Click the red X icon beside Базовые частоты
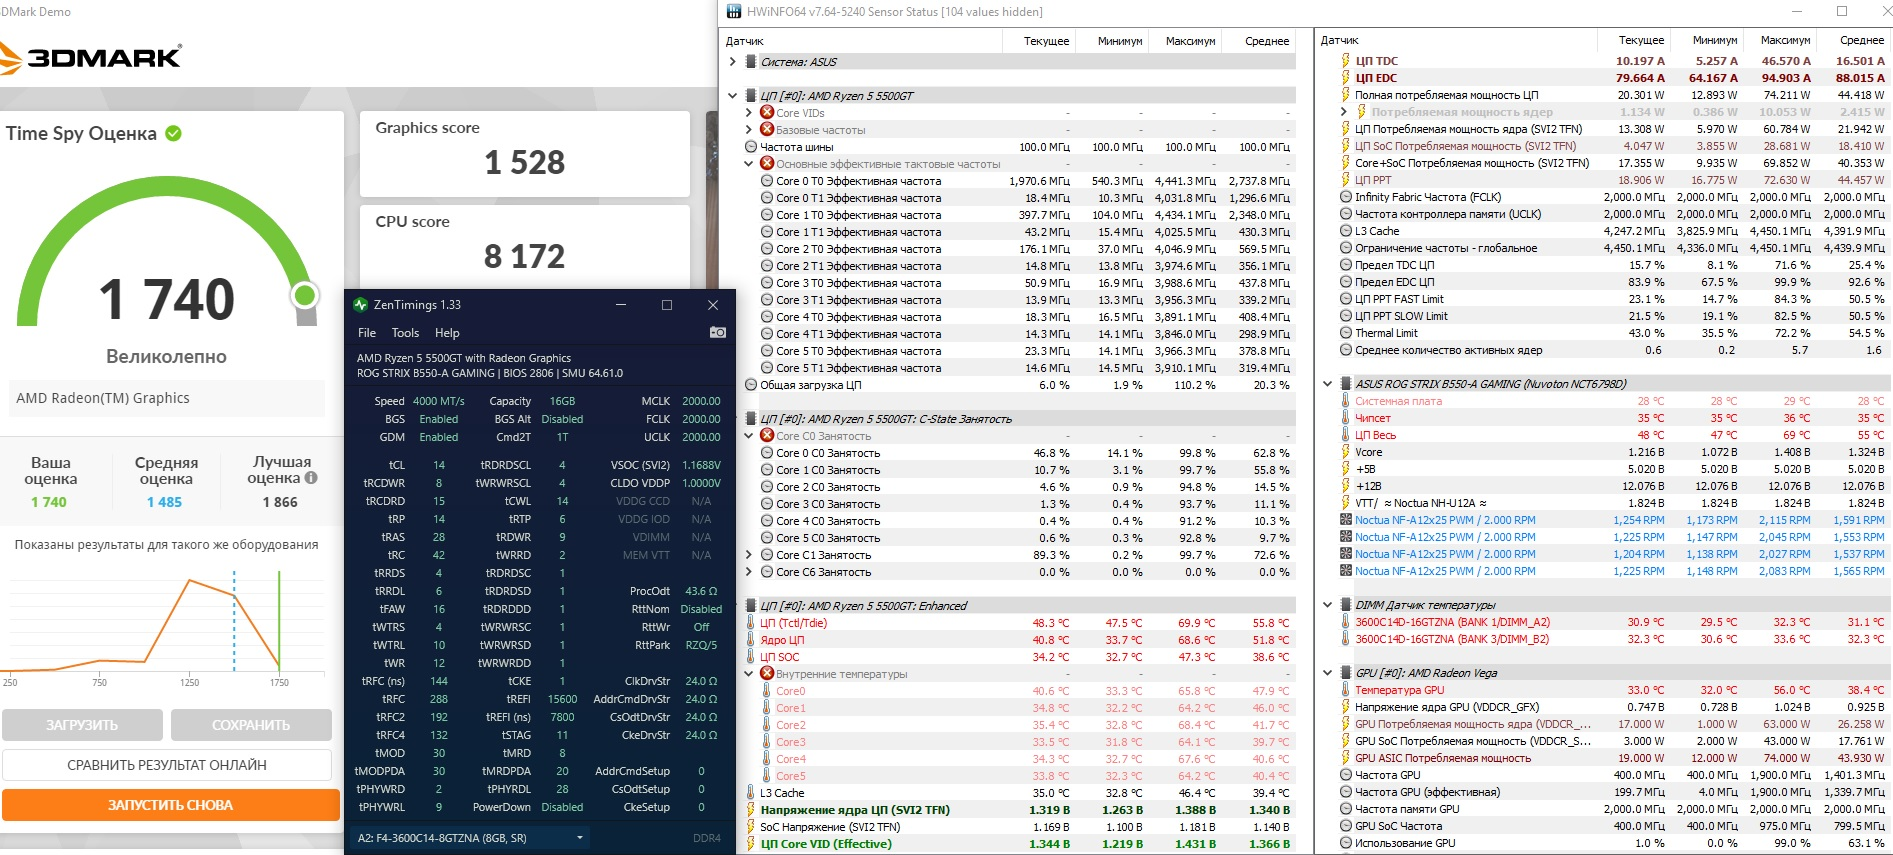This screenshot has width=1893, height=855. point(767,130)
